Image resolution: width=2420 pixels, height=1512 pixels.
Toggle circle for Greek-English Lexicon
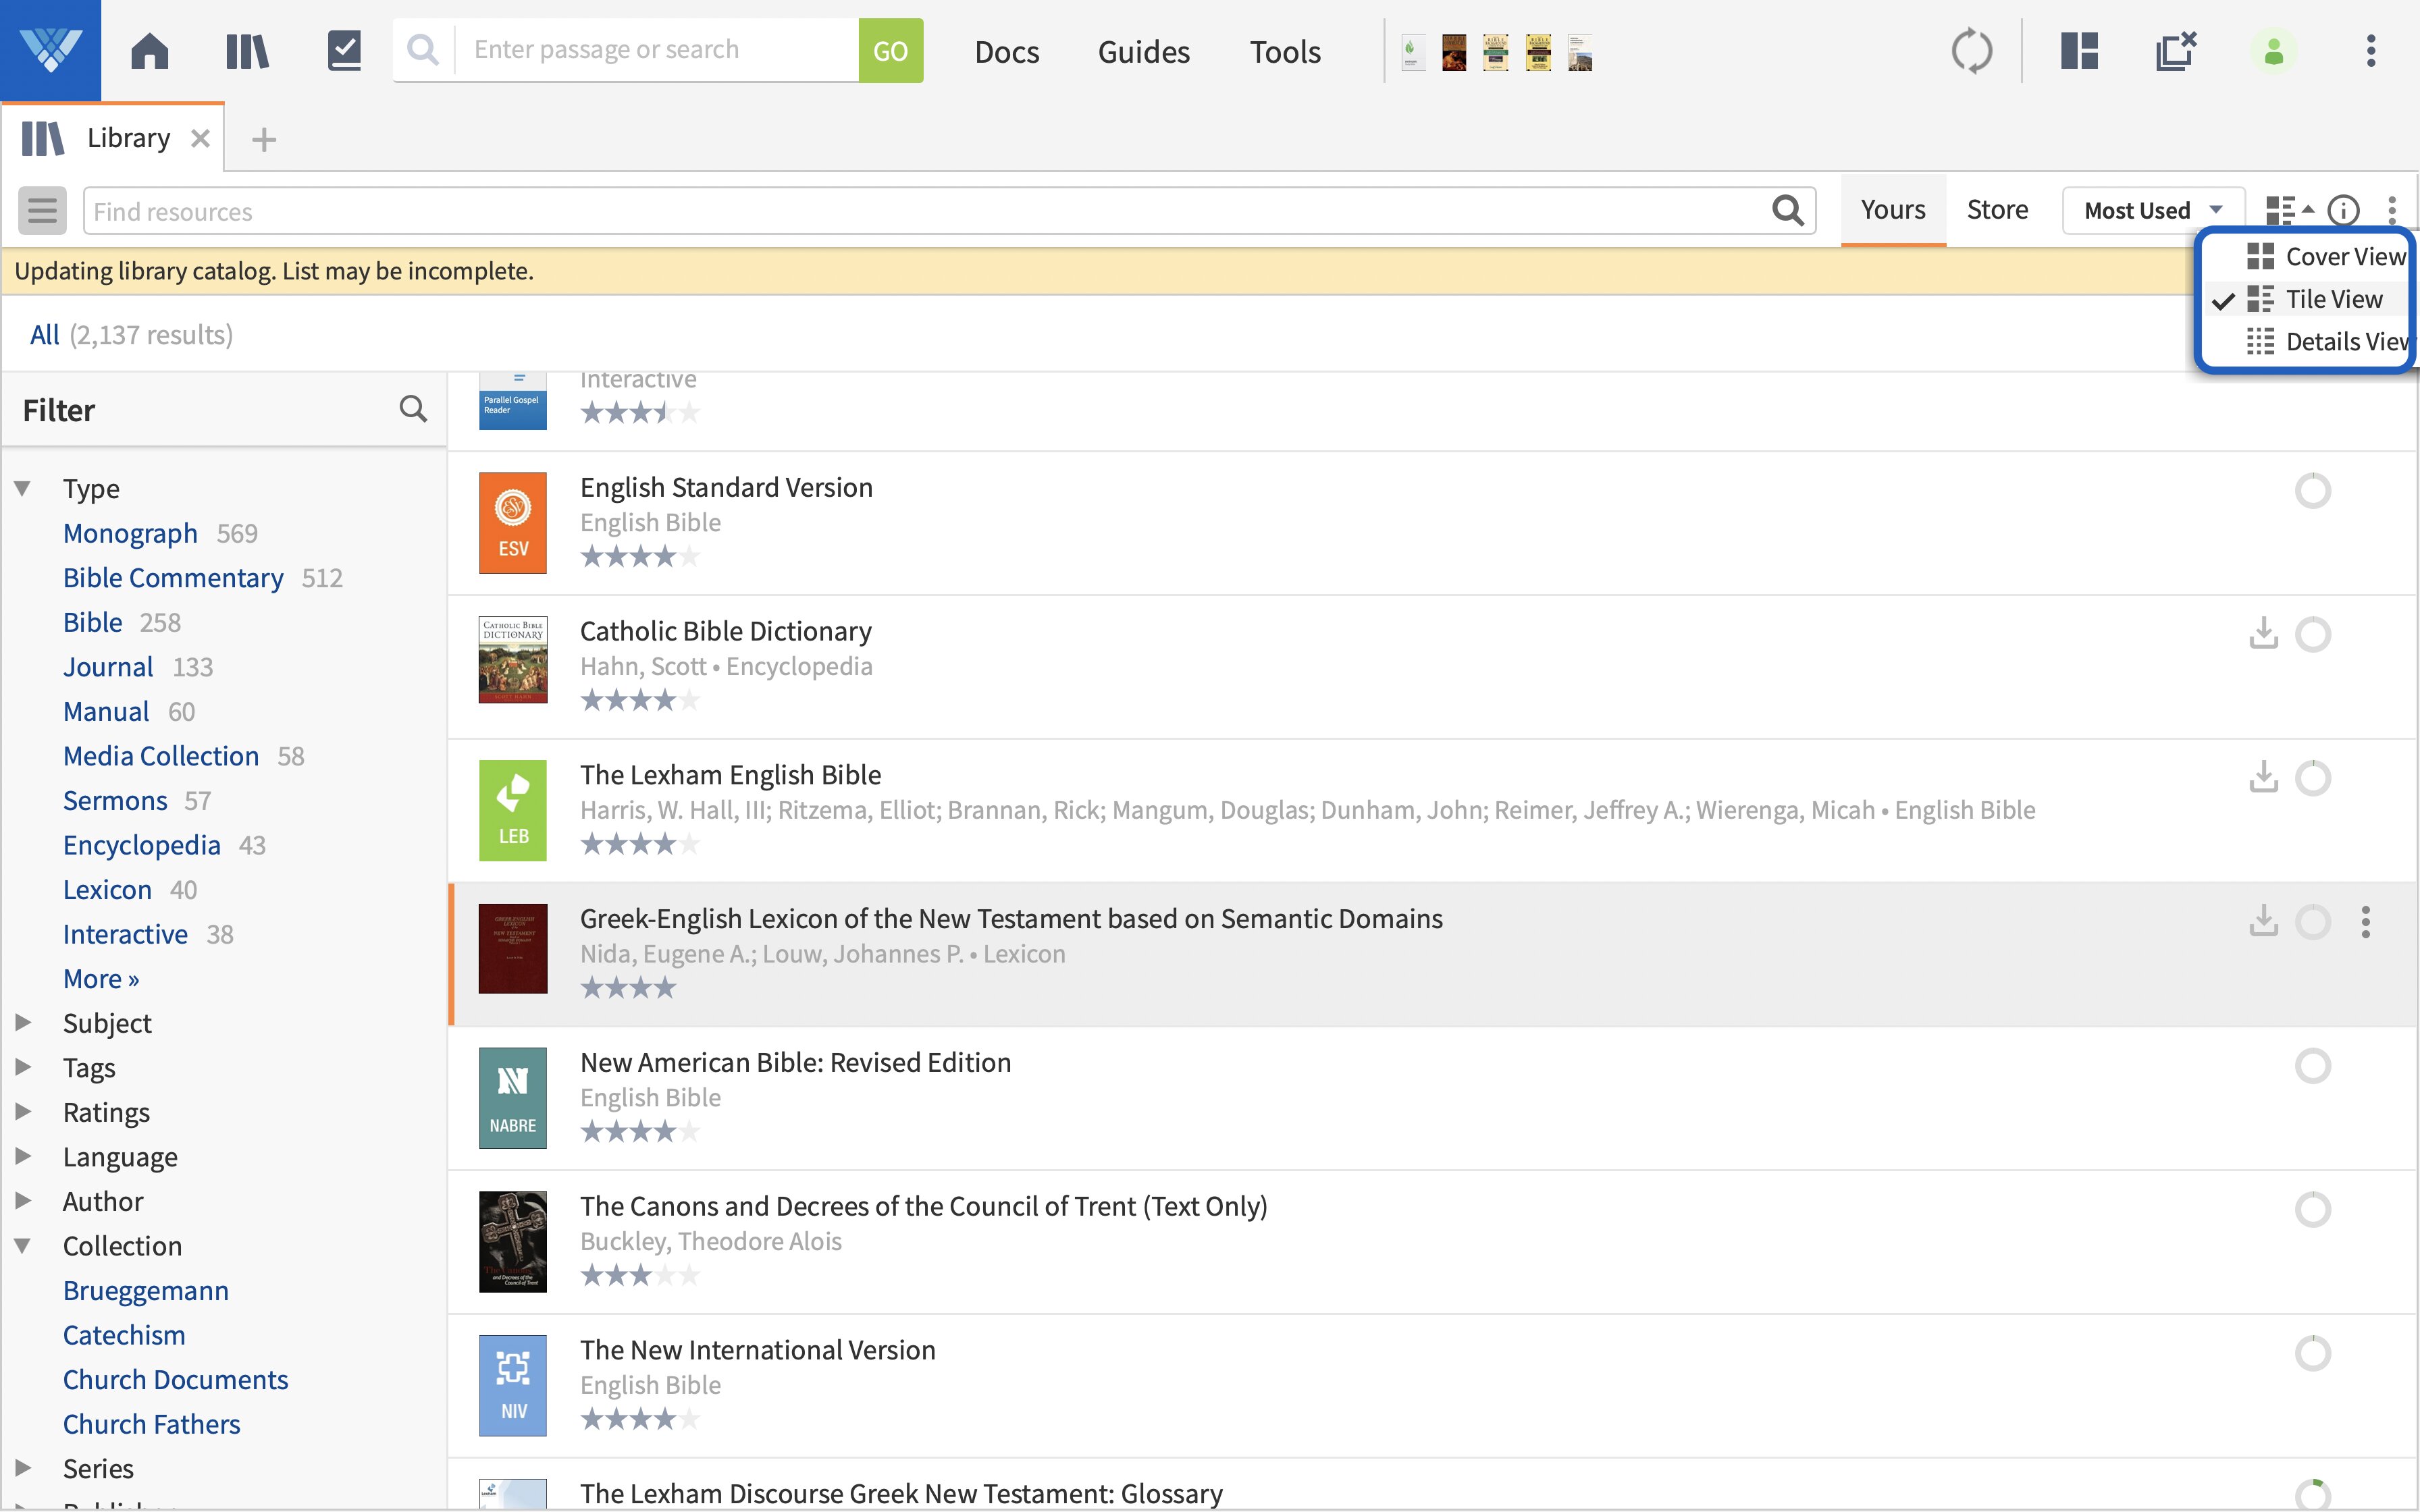(2313, 922)
